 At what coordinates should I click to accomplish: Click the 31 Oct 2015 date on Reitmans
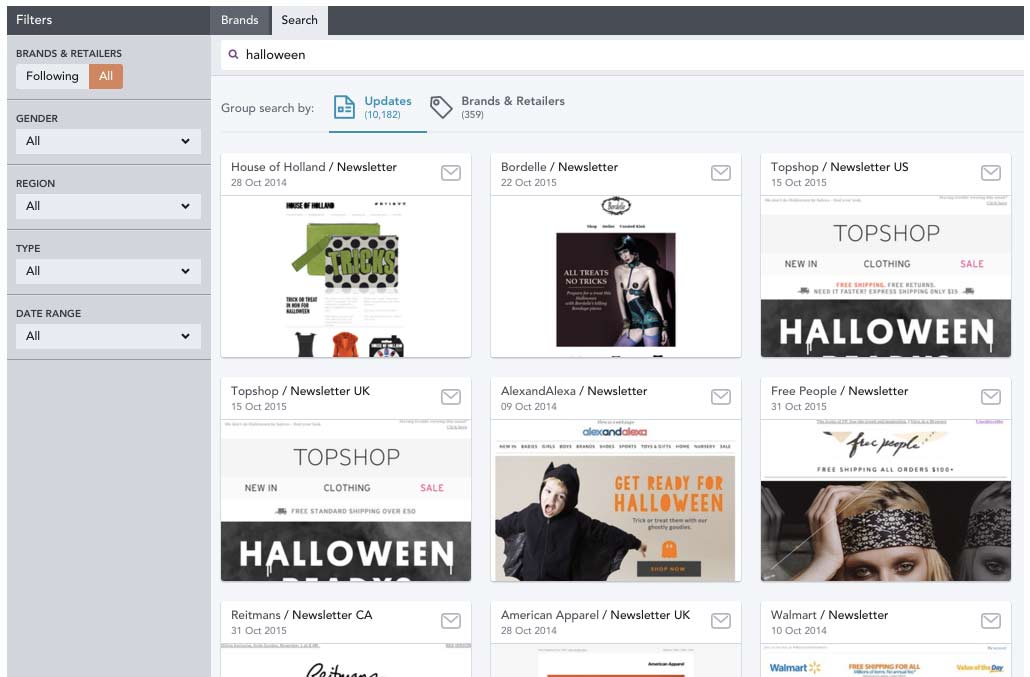(x=259, y=630)
